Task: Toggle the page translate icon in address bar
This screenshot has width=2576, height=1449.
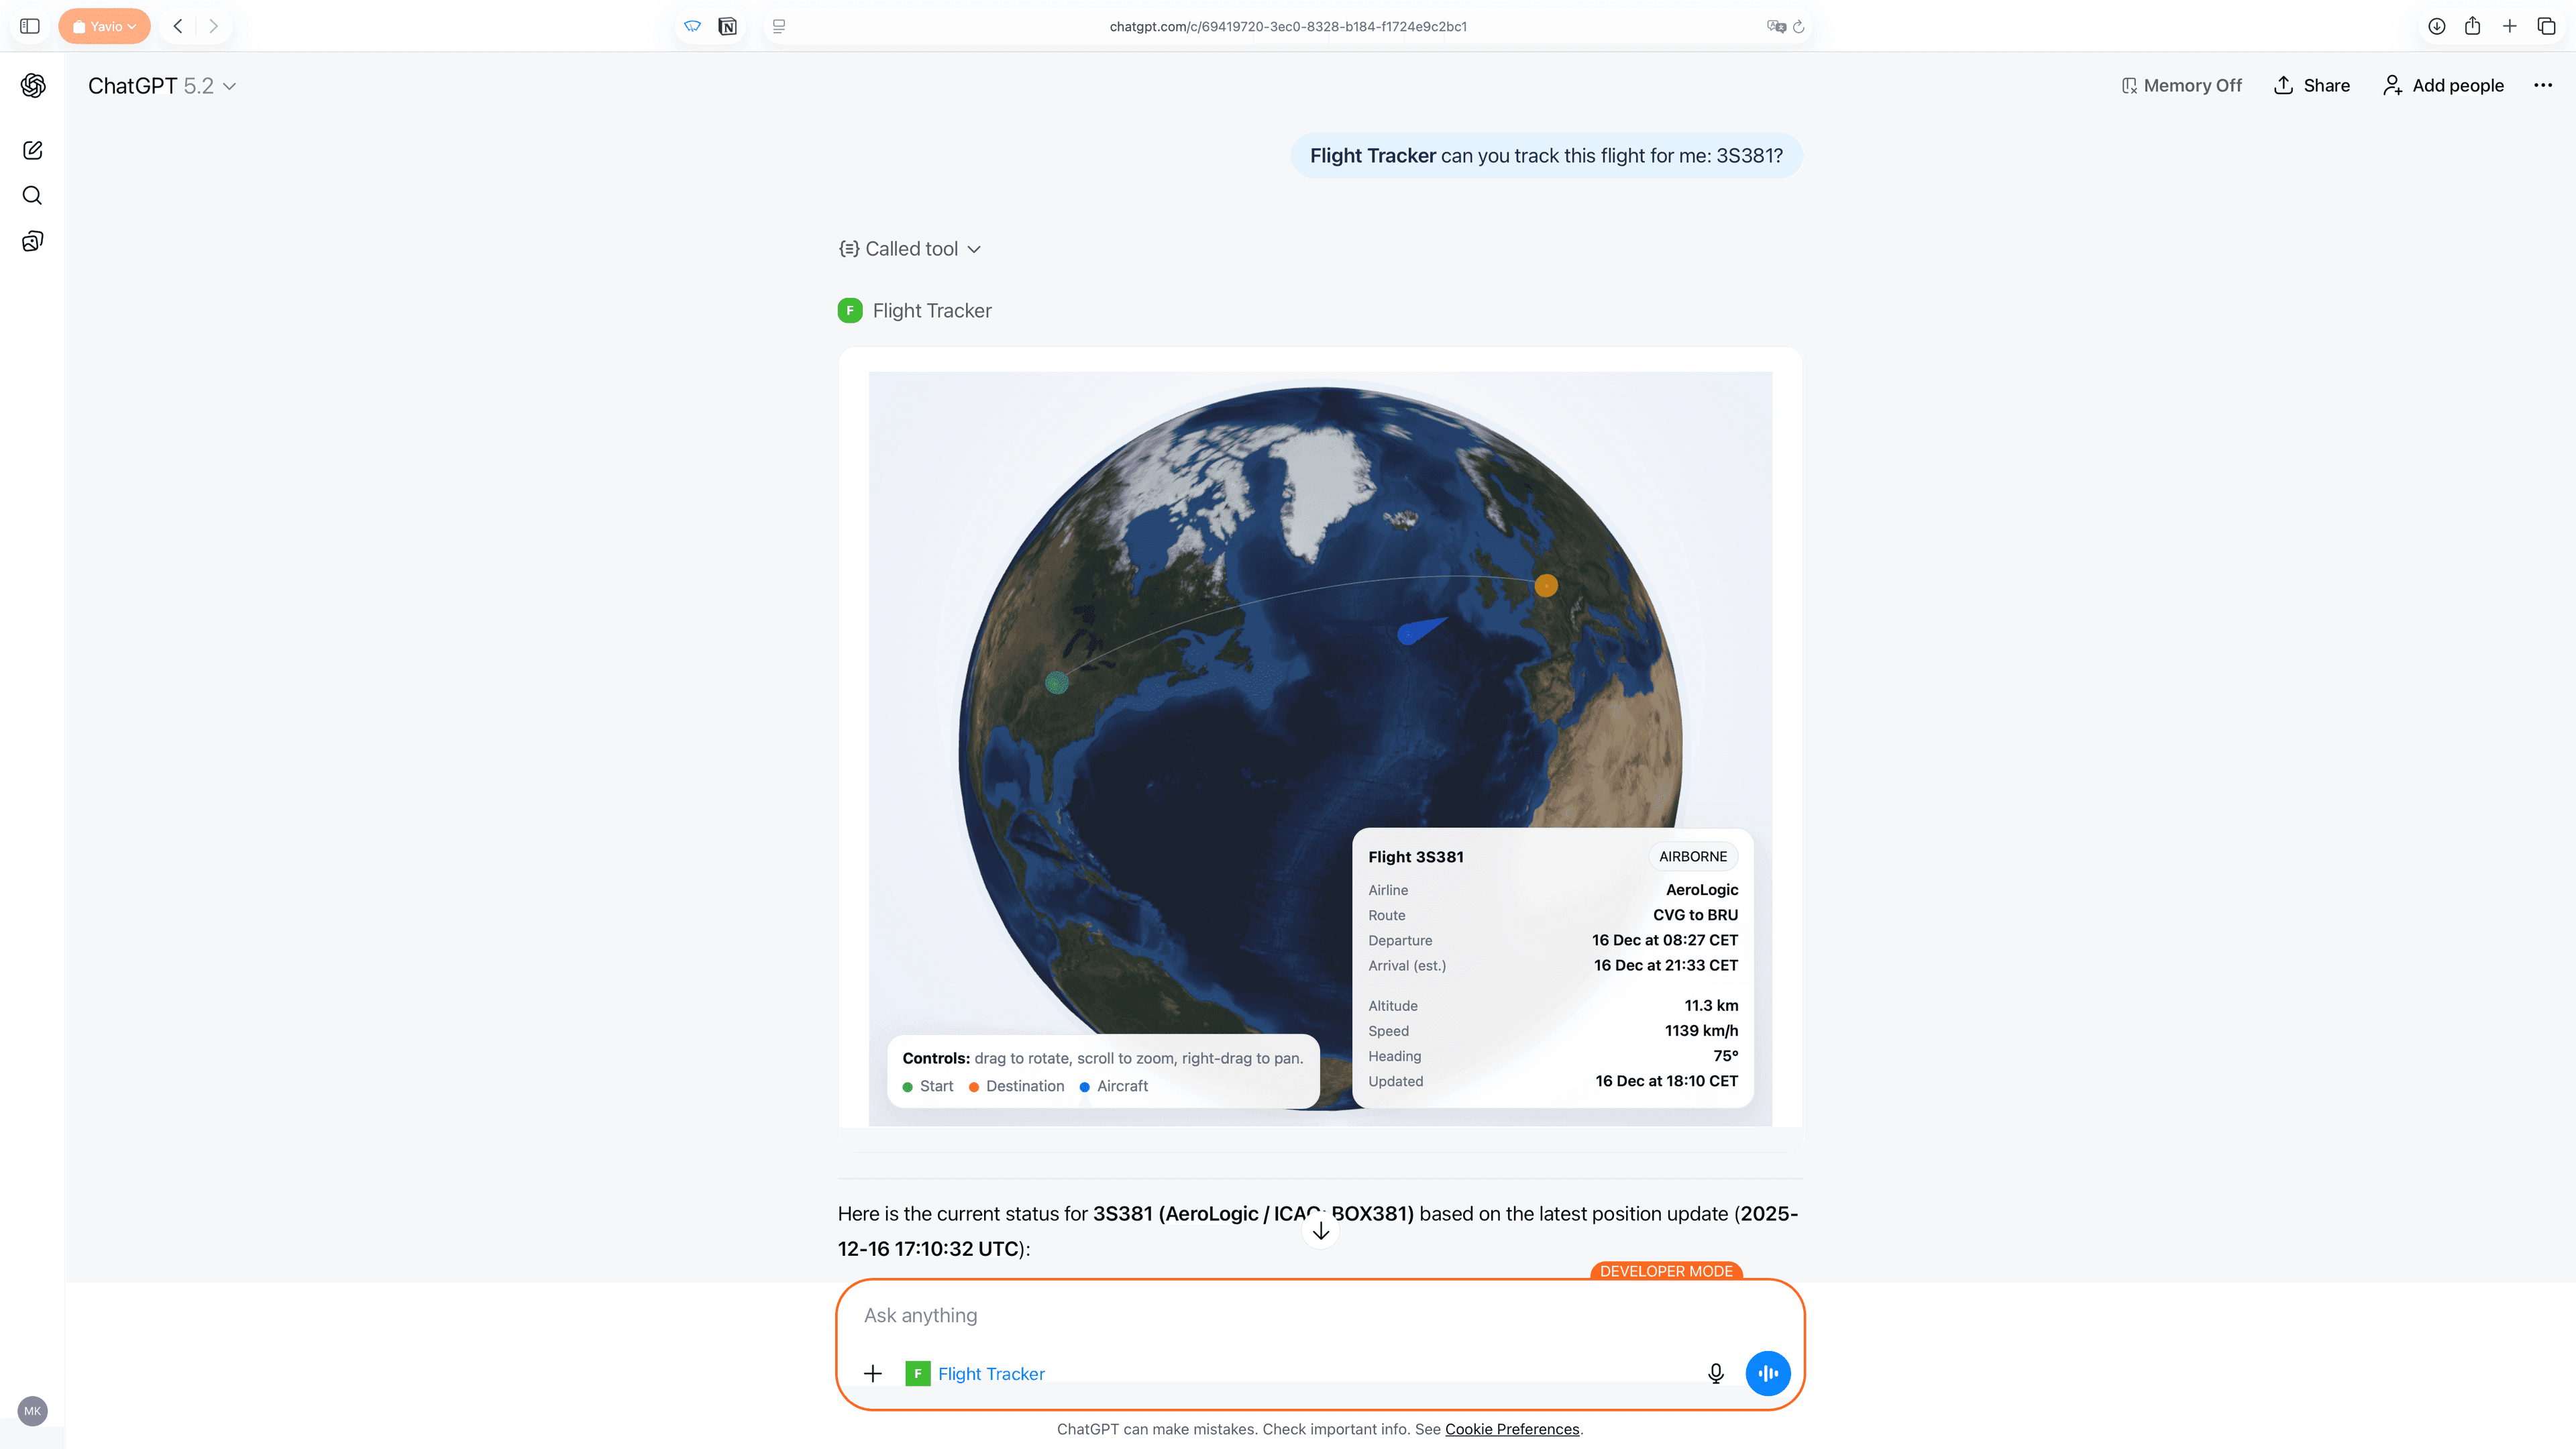Action: point(1776,26)
